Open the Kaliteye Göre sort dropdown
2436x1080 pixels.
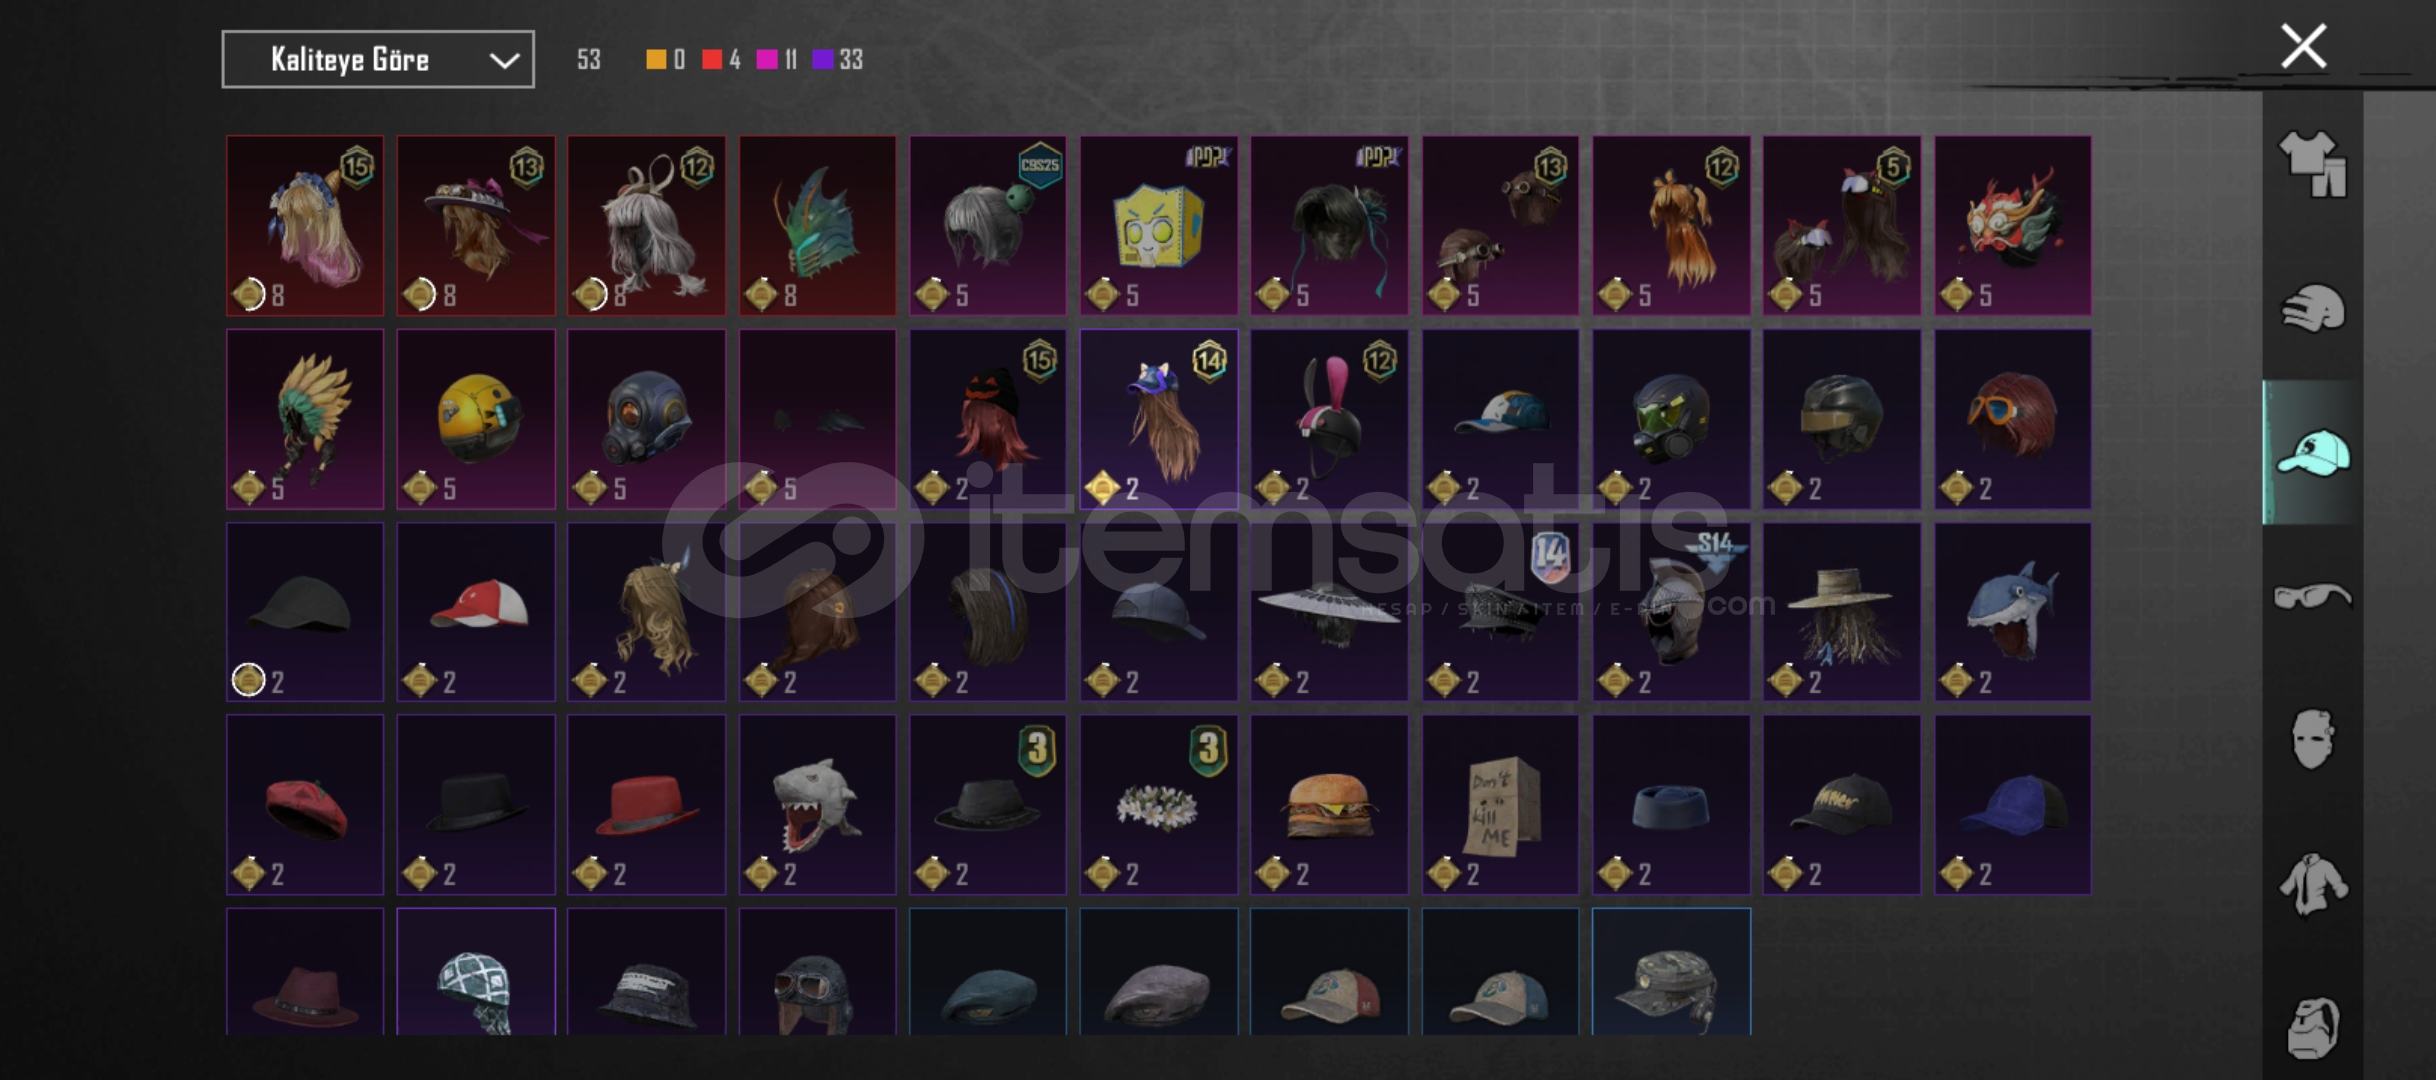(x=378, y=60)
